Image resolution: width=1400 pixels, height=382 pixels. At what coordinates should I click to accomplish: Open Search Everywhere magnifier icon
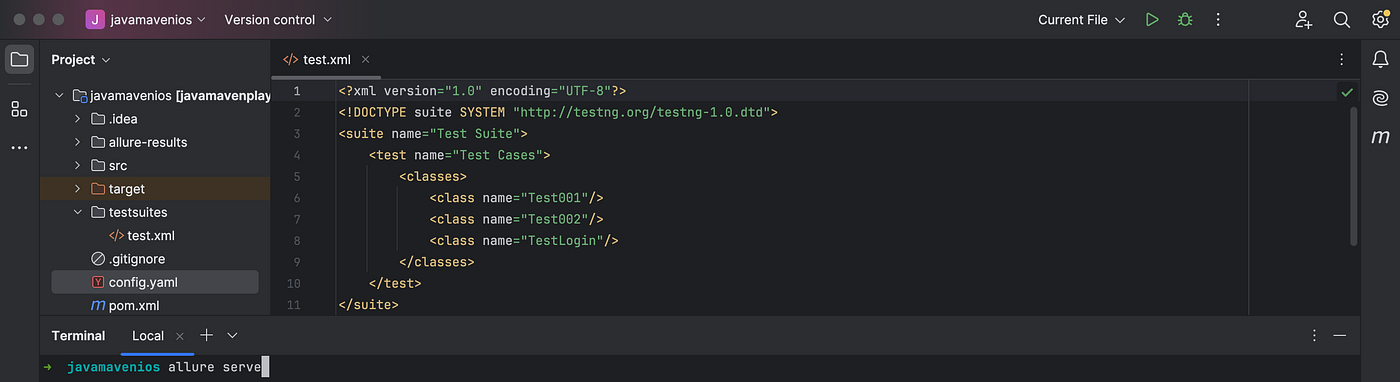1342,20
